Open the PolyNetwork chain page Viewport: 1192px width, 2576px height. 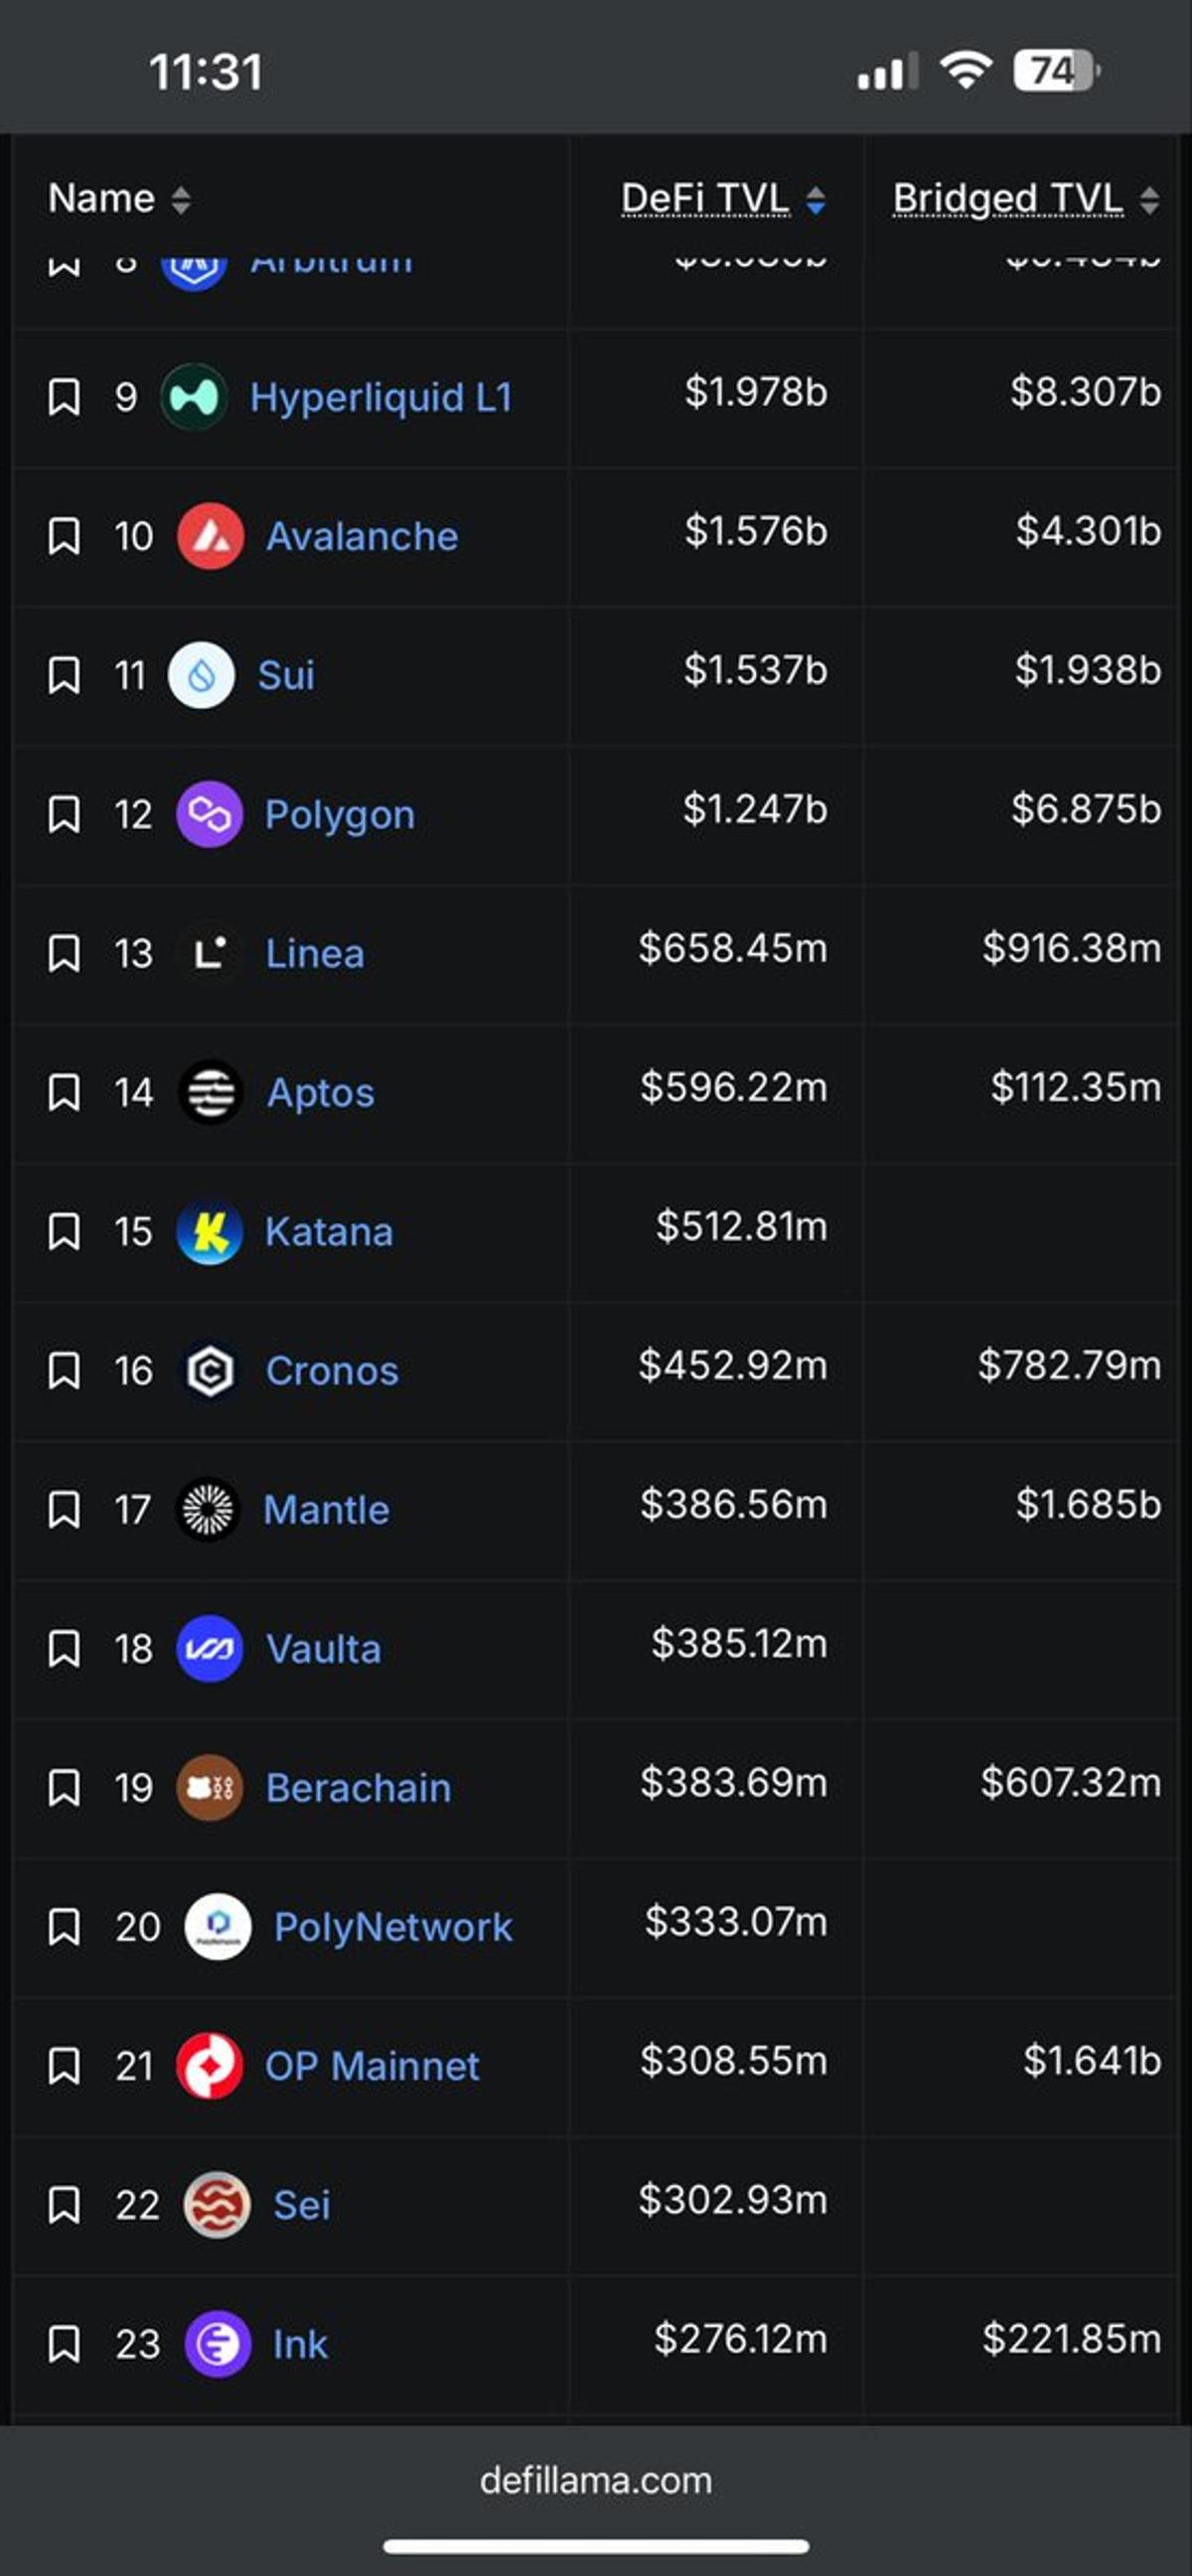tap(392, 1926)
